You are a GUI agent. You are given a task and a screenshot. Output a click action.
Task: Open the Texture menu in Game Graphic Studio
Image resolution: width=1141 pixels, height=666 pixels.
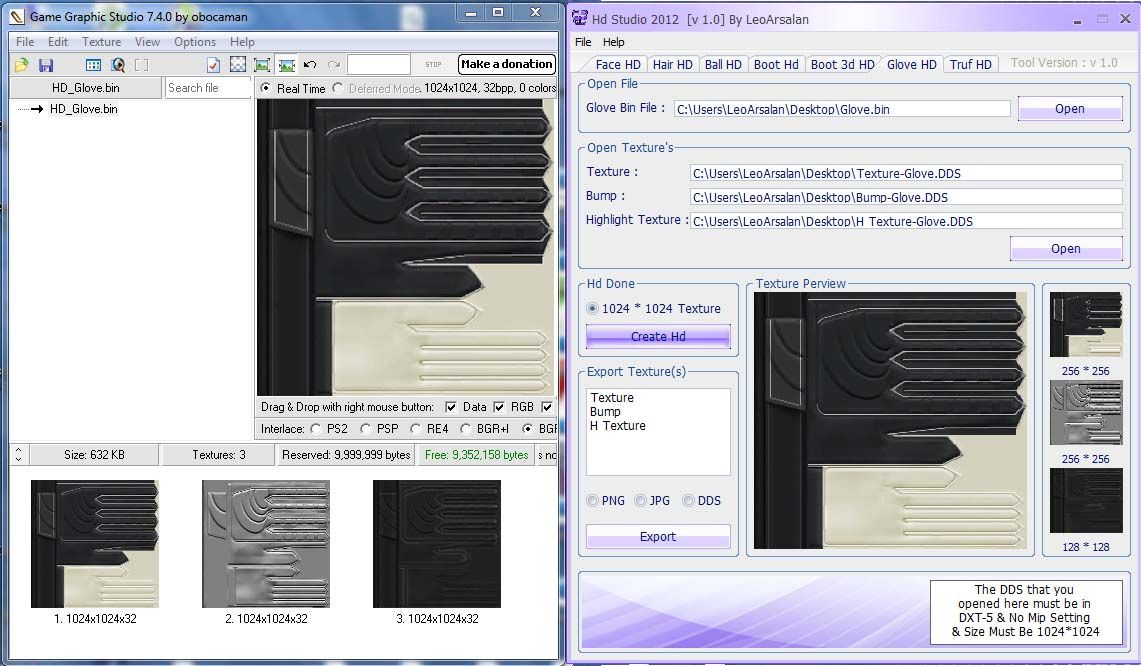(x=101, y=42)
